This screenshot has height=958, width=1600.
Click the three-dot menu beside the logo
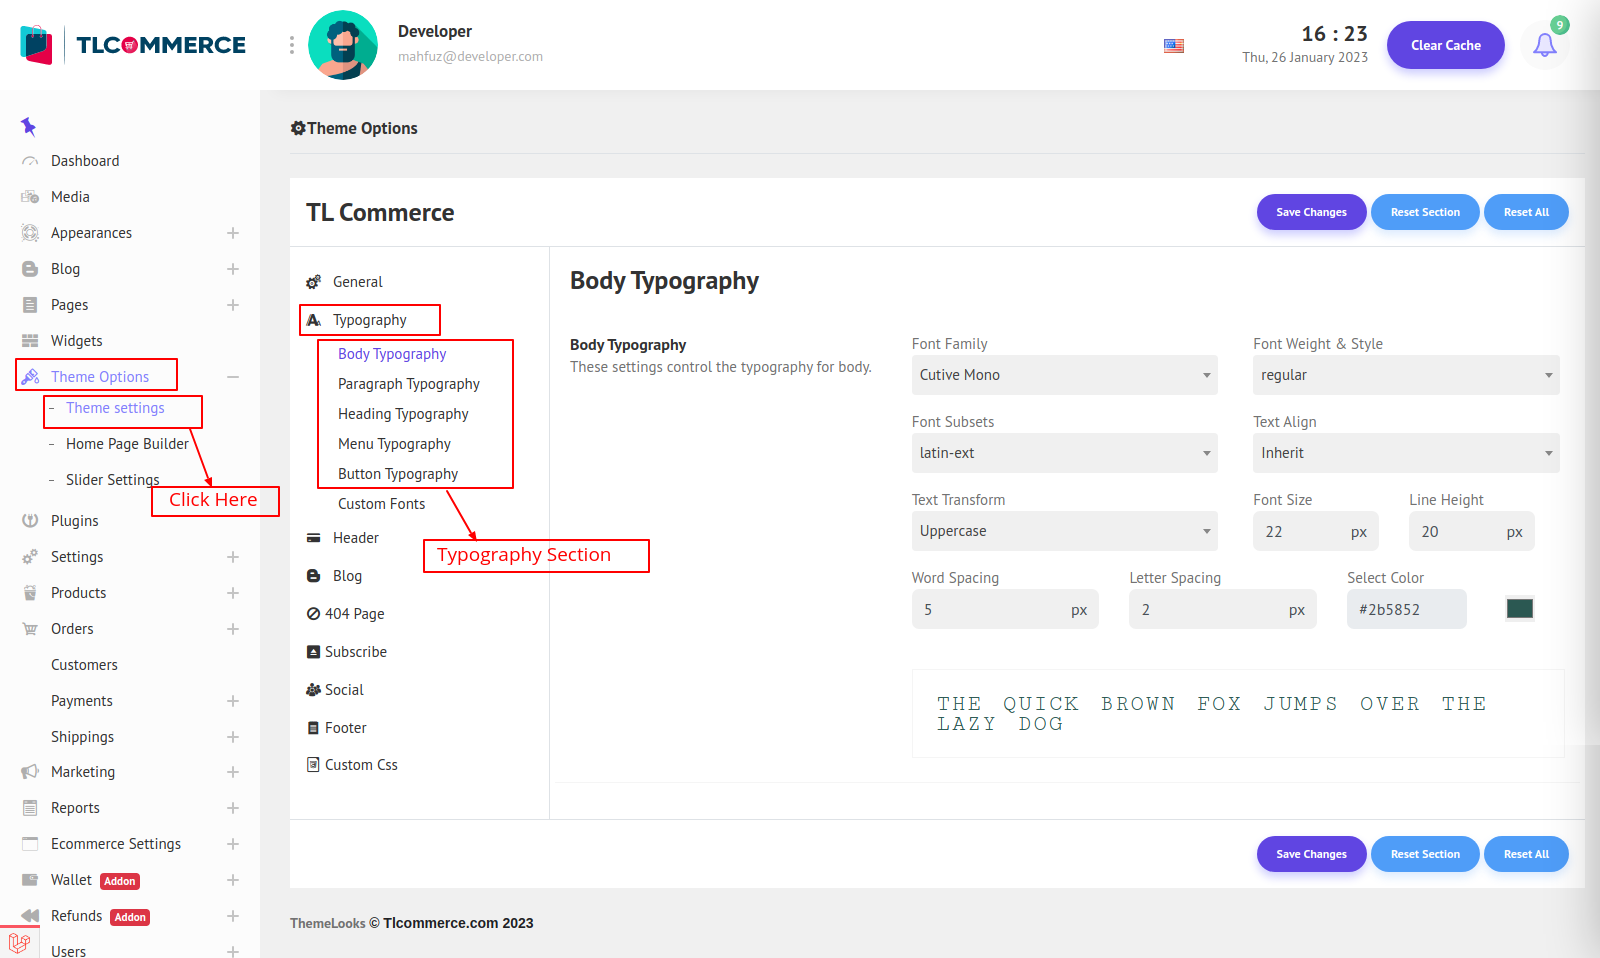point(292,45)
